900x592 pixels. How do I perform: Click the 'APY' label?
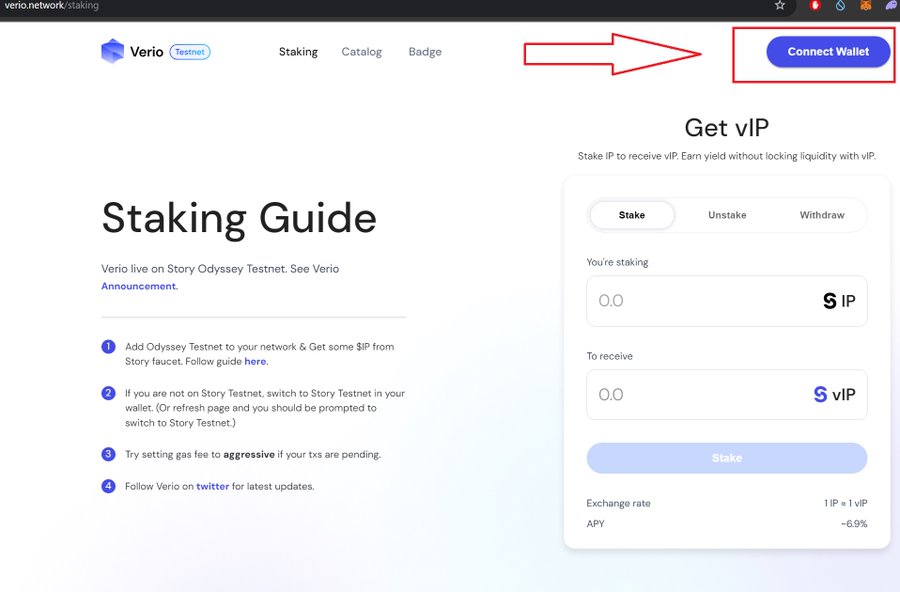click(595, 524)
